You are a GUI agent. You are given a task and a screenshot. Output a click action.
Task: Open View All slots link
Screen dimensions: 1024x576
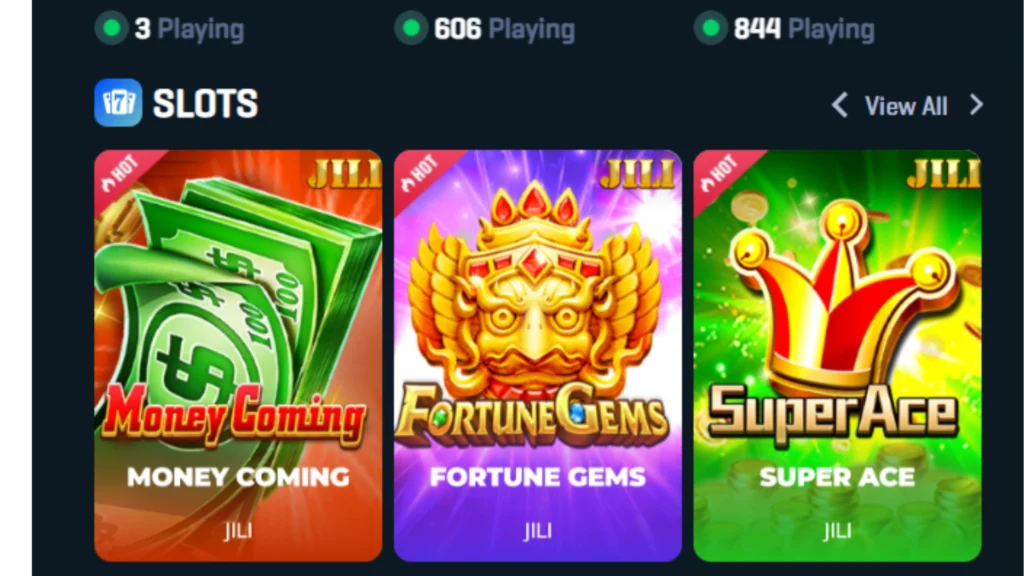[906, 106]
